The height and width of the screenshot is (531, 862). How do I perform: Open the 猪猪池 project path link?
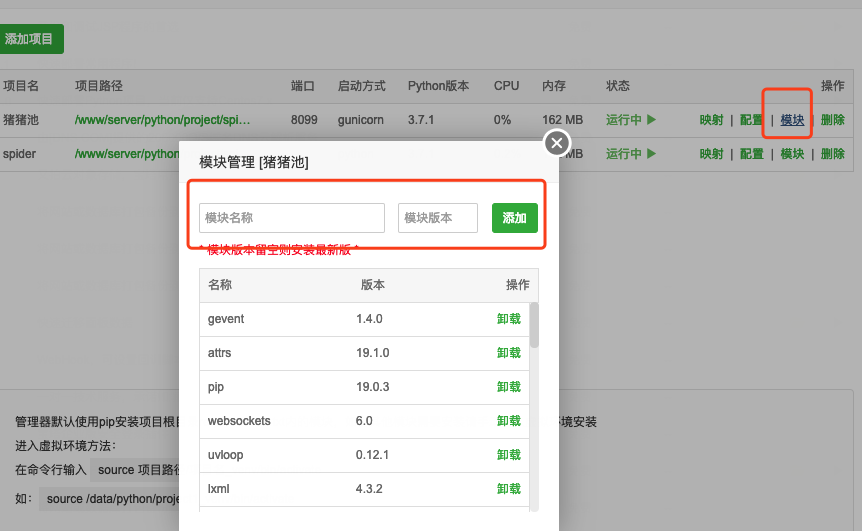coord(162,120)
